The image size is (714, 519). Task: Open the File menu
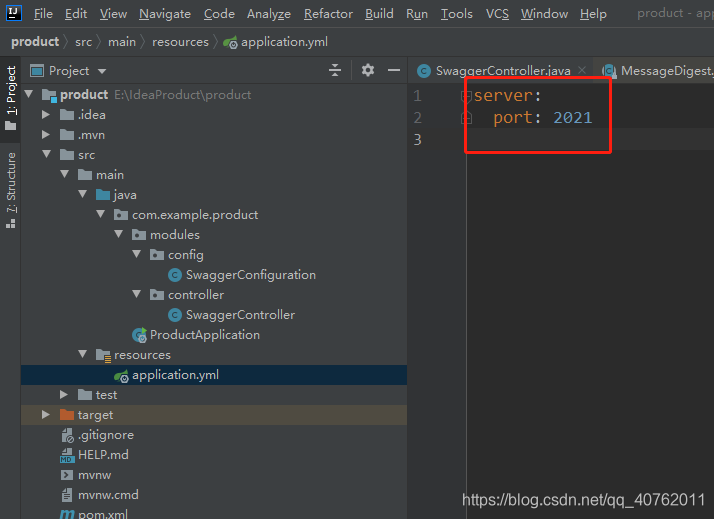click(43, 14)
